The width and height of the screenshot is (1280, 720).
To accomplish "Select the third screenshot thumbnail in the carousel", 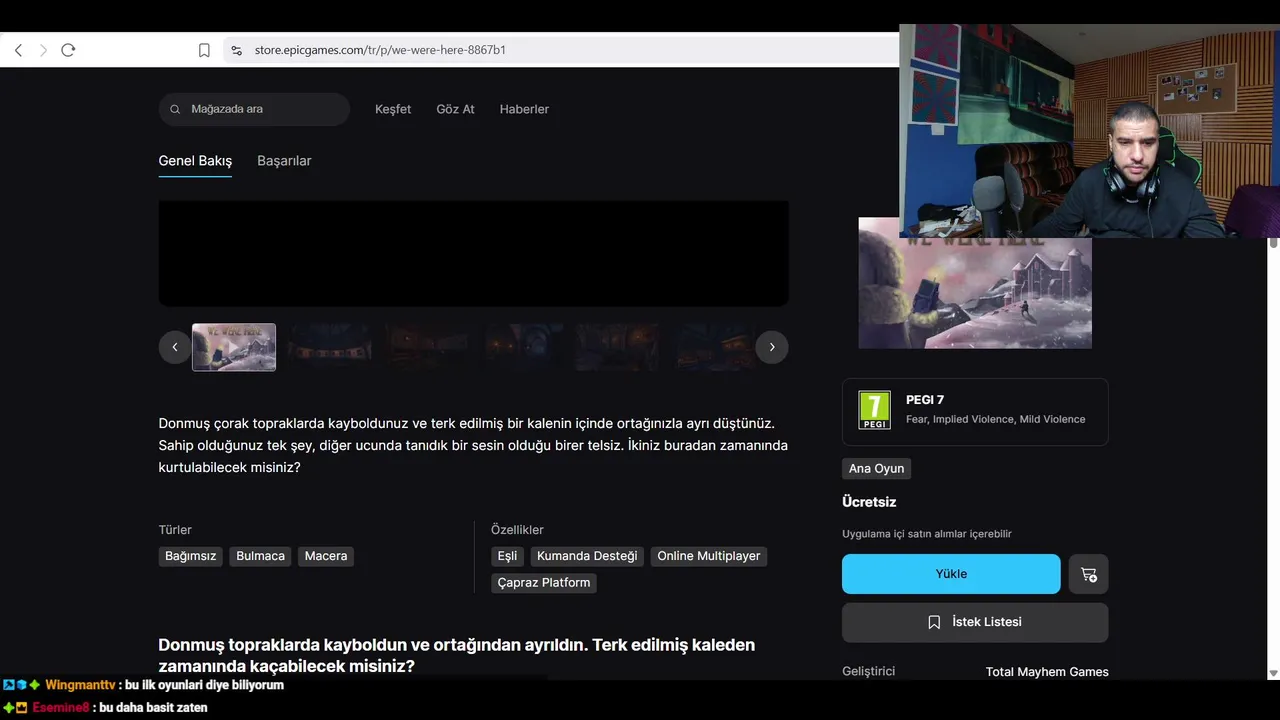I will [426, 347].
